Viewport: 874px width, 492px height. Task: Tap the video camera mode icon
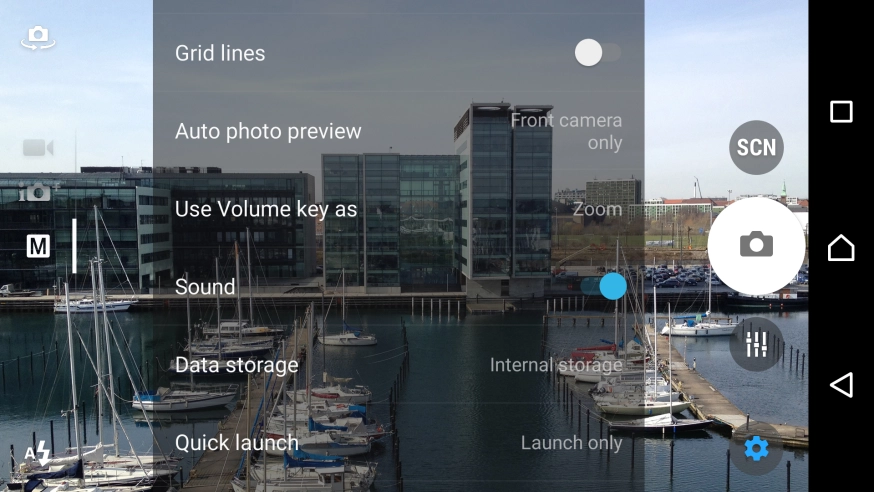point(38,148)
